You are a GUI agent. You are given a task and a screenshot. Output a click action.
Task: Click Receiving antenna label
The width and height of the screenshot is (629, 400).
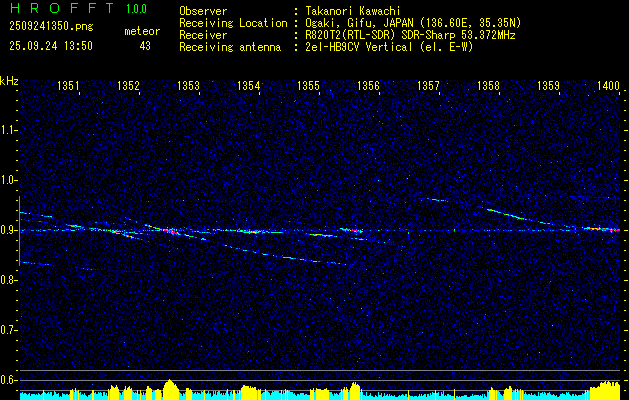(230, 47)
